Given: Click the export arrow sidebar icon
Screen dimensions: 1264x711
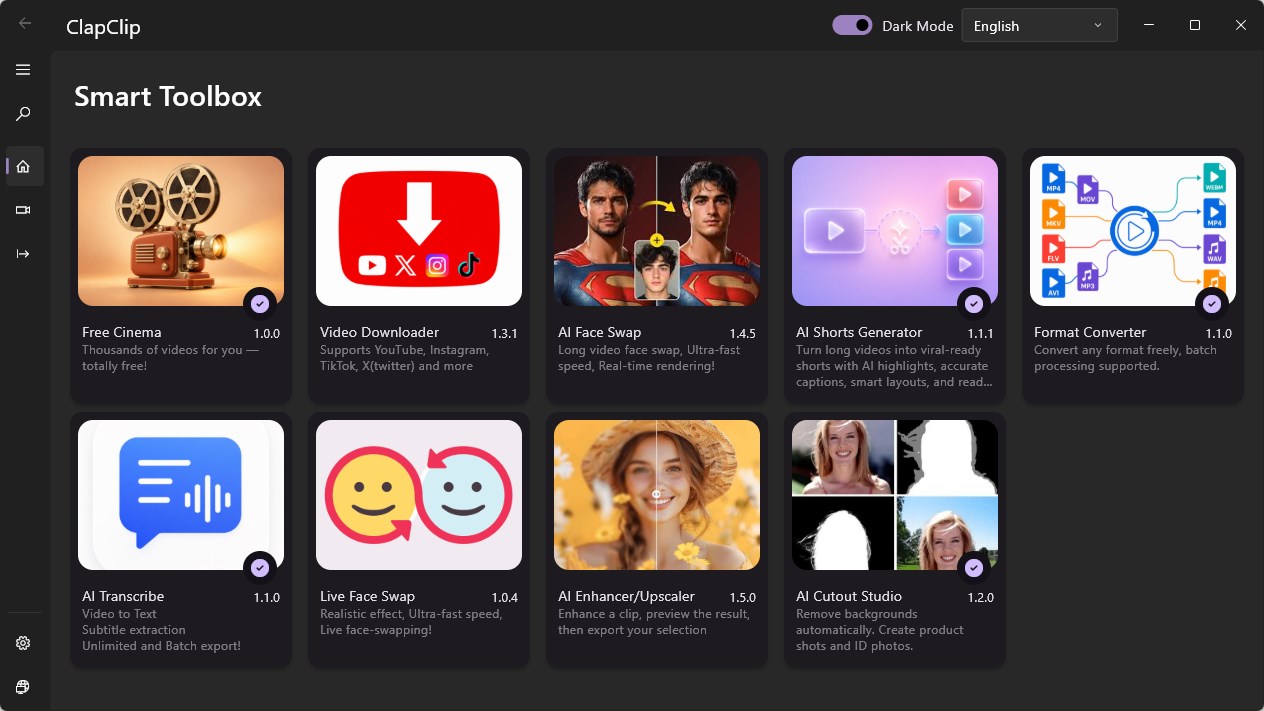Looking at the screenshot, I should pyautogui.click(x=23, y=254).
